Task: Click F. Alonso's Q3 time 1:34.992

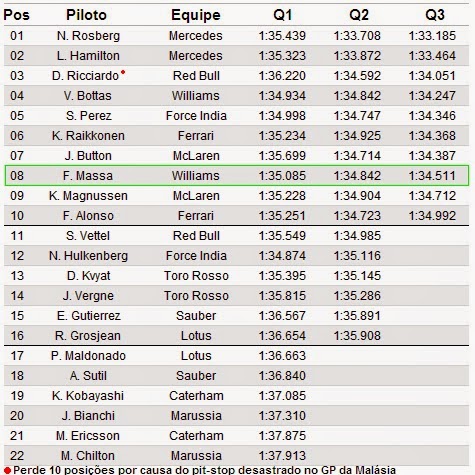Action: pos(432,216)
